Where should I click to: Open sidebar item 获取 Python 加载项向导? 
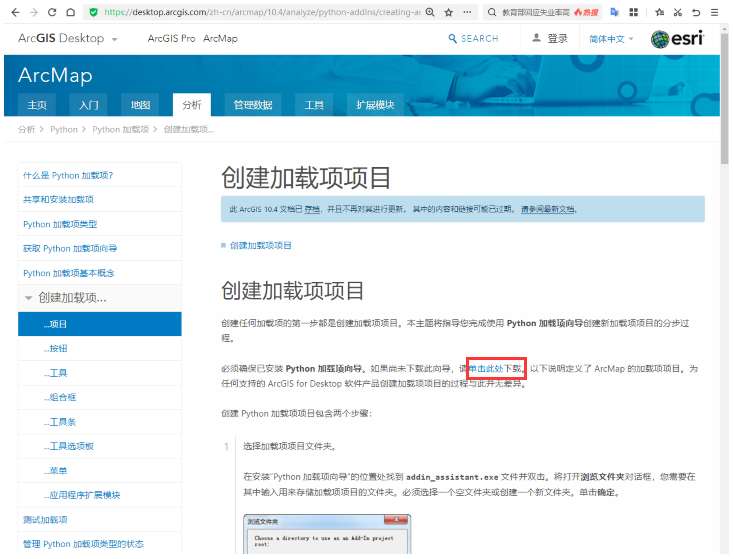click(100, 248)
